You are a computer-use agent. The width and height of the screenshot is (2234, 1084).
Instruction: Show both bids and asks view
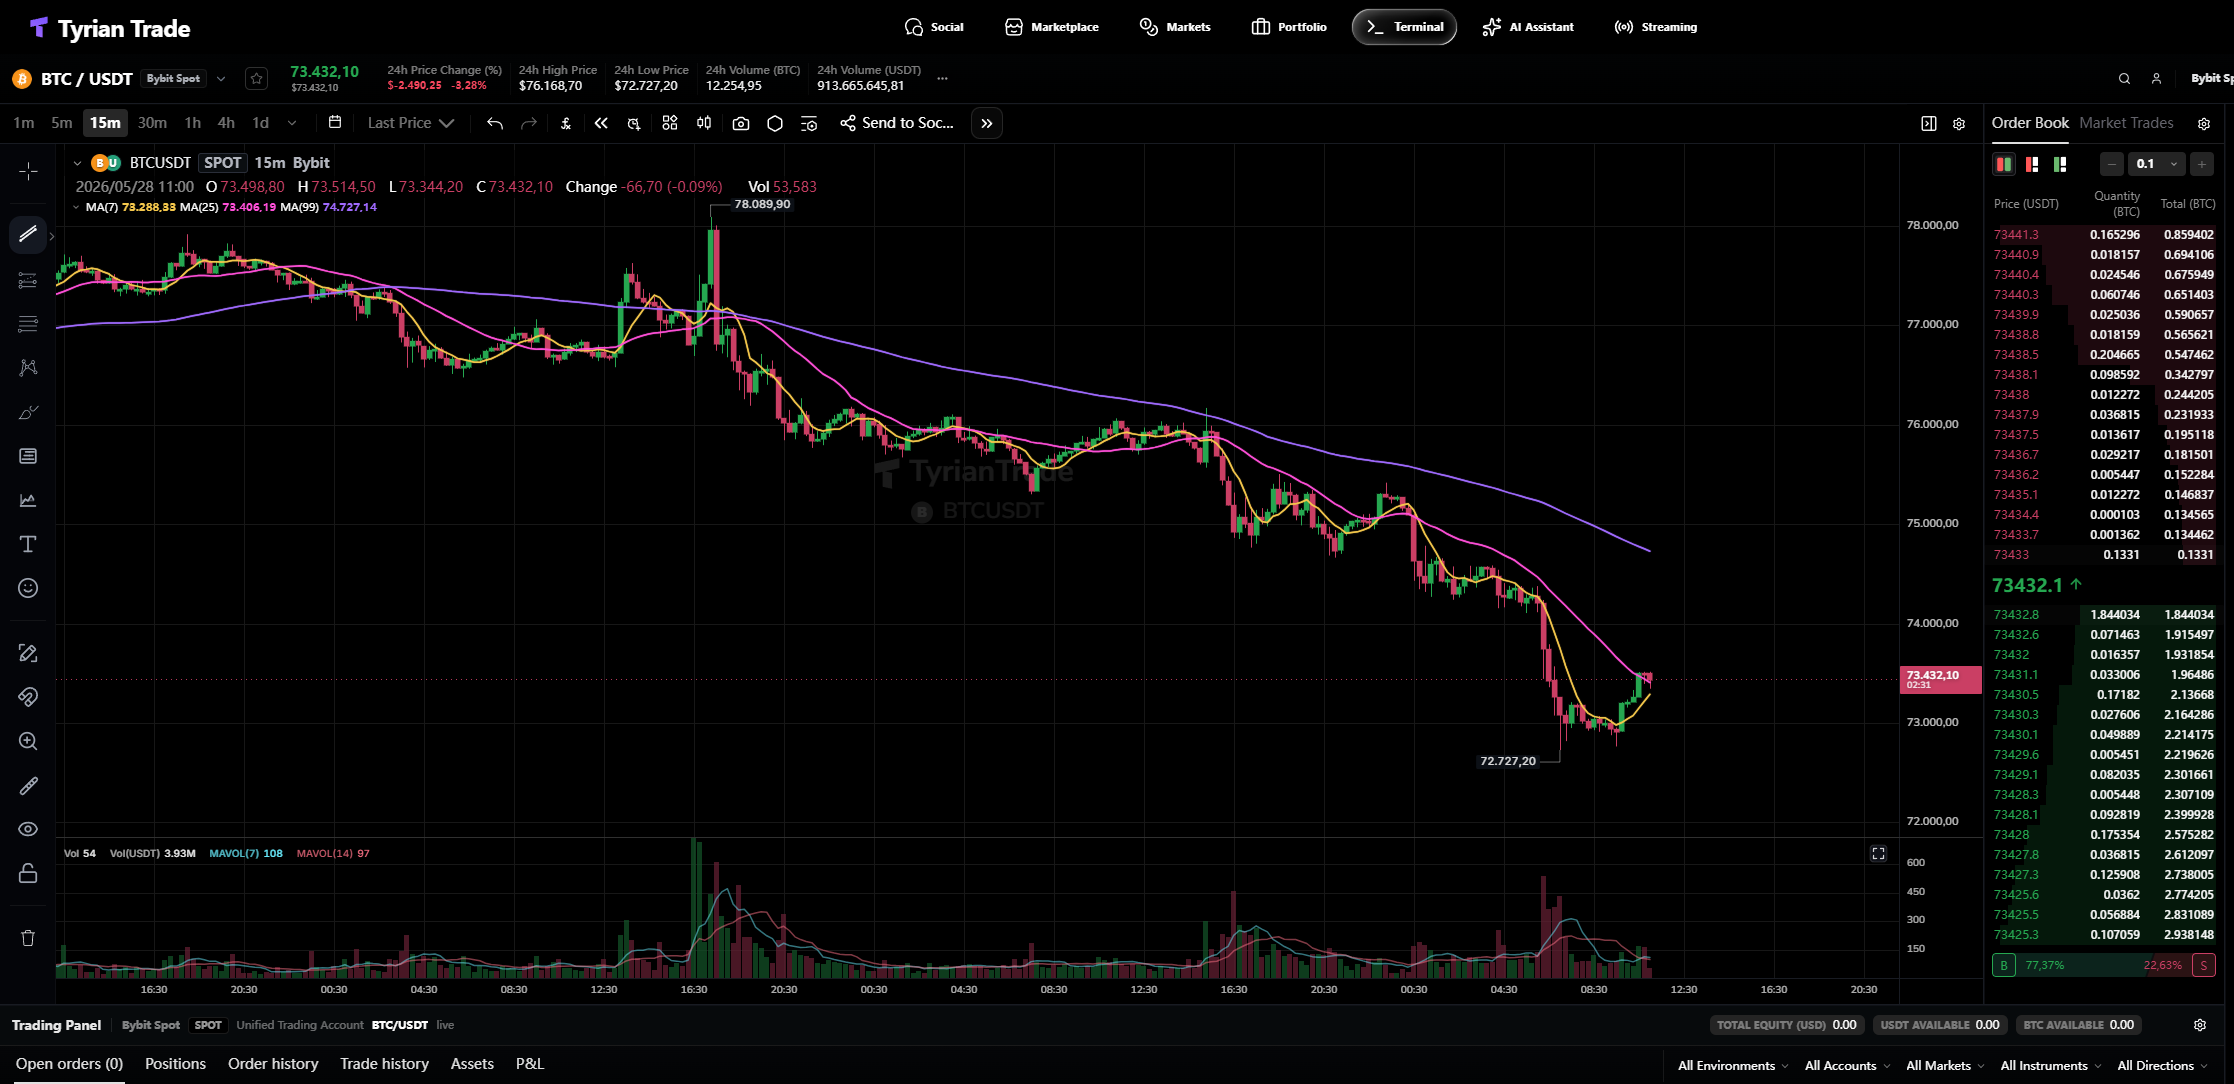coord(2004,164)
